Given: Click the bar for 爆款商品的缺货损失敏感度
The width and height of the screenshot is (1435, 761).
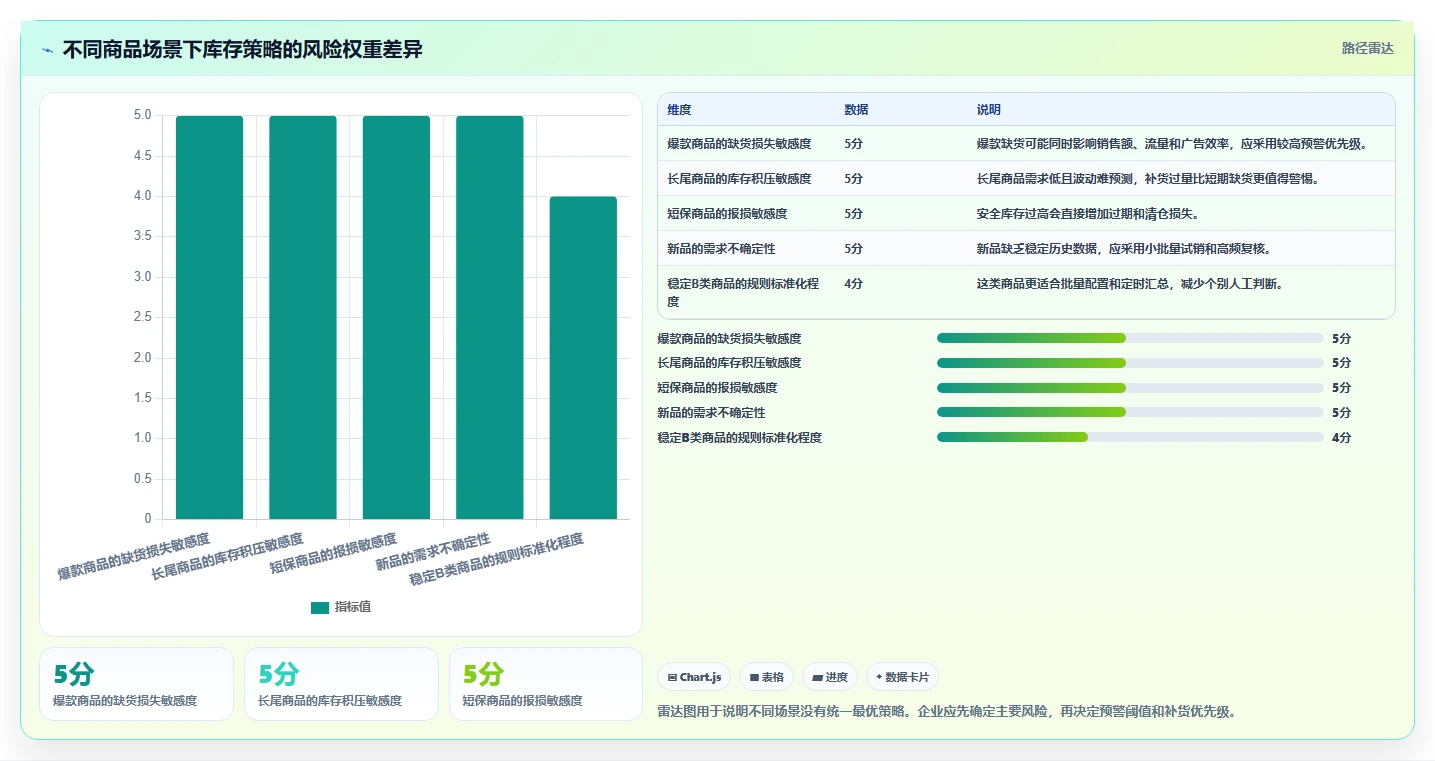Looking at the screenshot, I should pos(209,317).
